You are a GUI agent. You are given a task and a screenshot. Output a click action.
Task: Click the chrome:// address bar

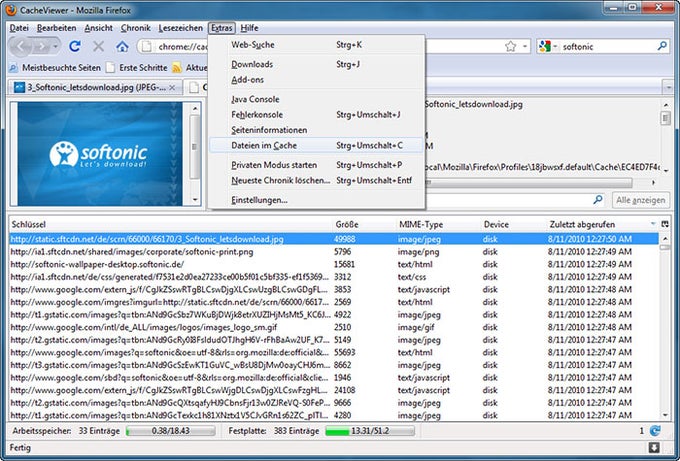[x=182, y=46]
